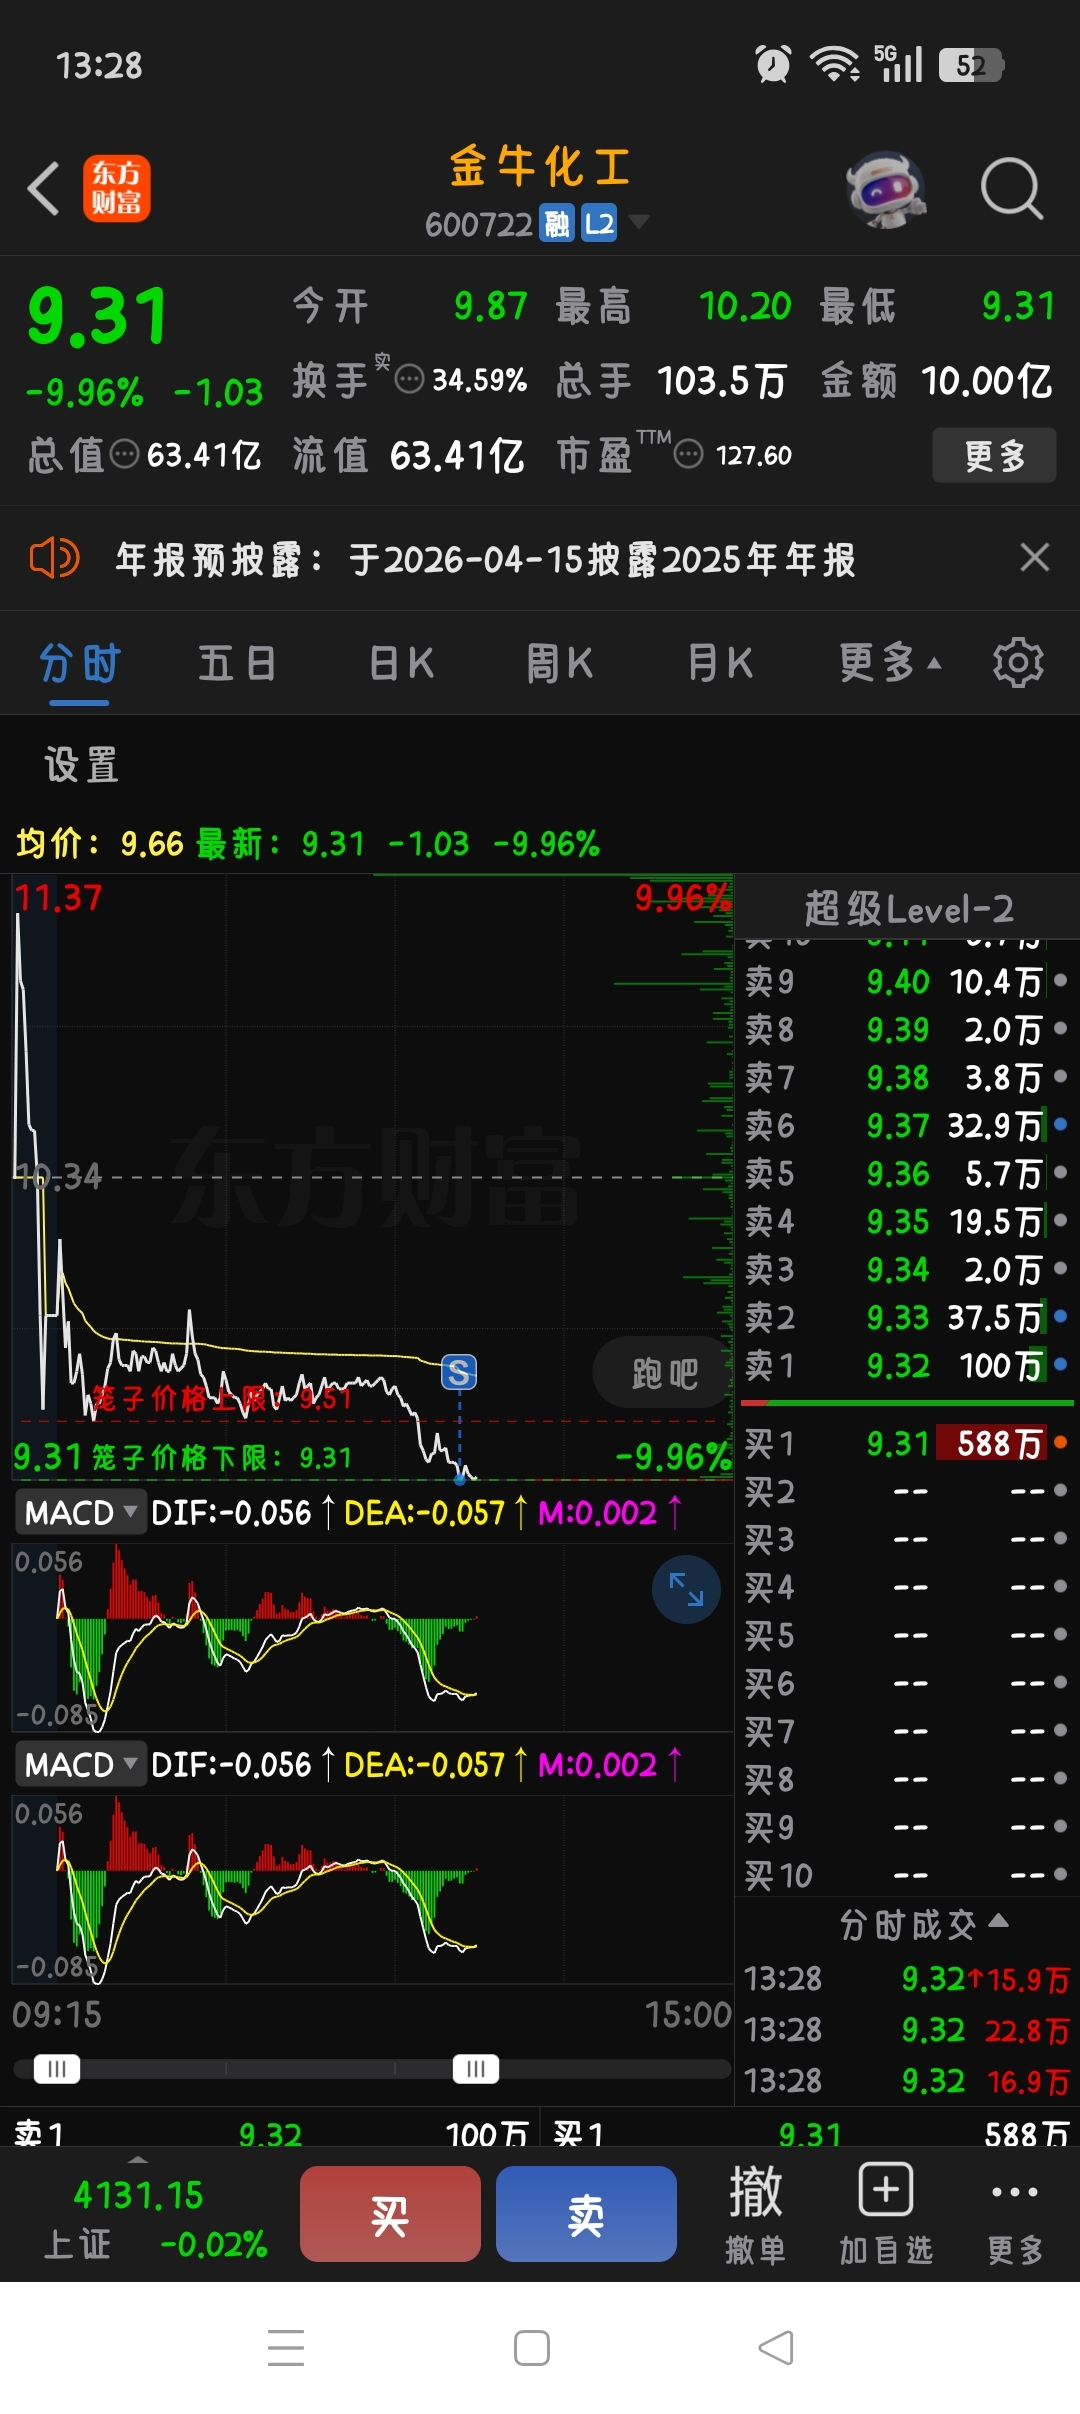Select the 分时 chart tab
The width and height of the screenshot is (1080, 2414).
pos(80,663)
